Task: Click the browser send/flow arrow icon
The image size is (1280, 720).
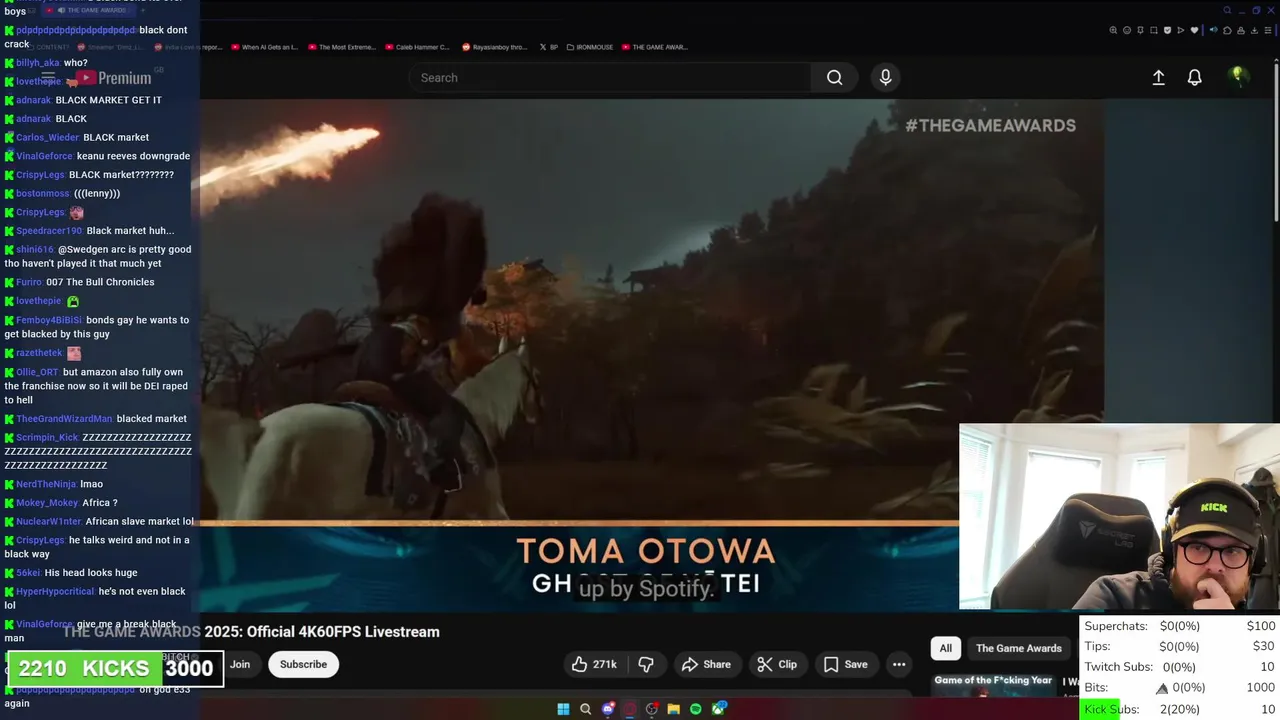Action: [1181, 30]
